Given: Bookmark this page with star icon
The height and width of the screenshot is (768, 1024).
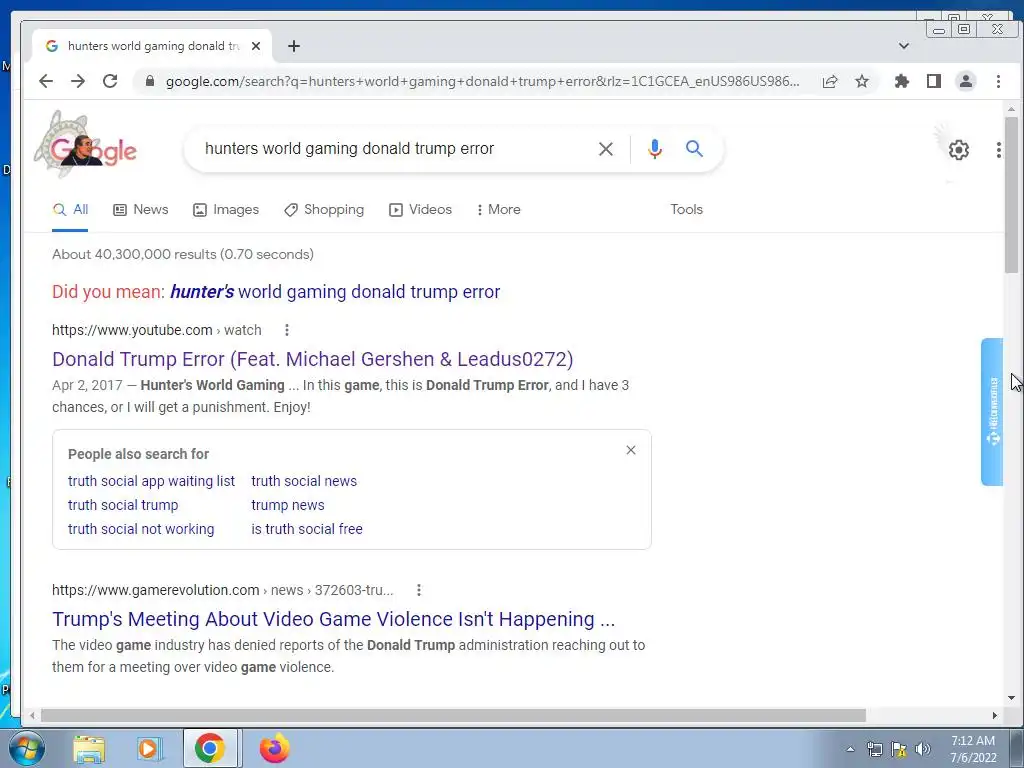Looking at the screenshot, I should [x=862, y=81].
